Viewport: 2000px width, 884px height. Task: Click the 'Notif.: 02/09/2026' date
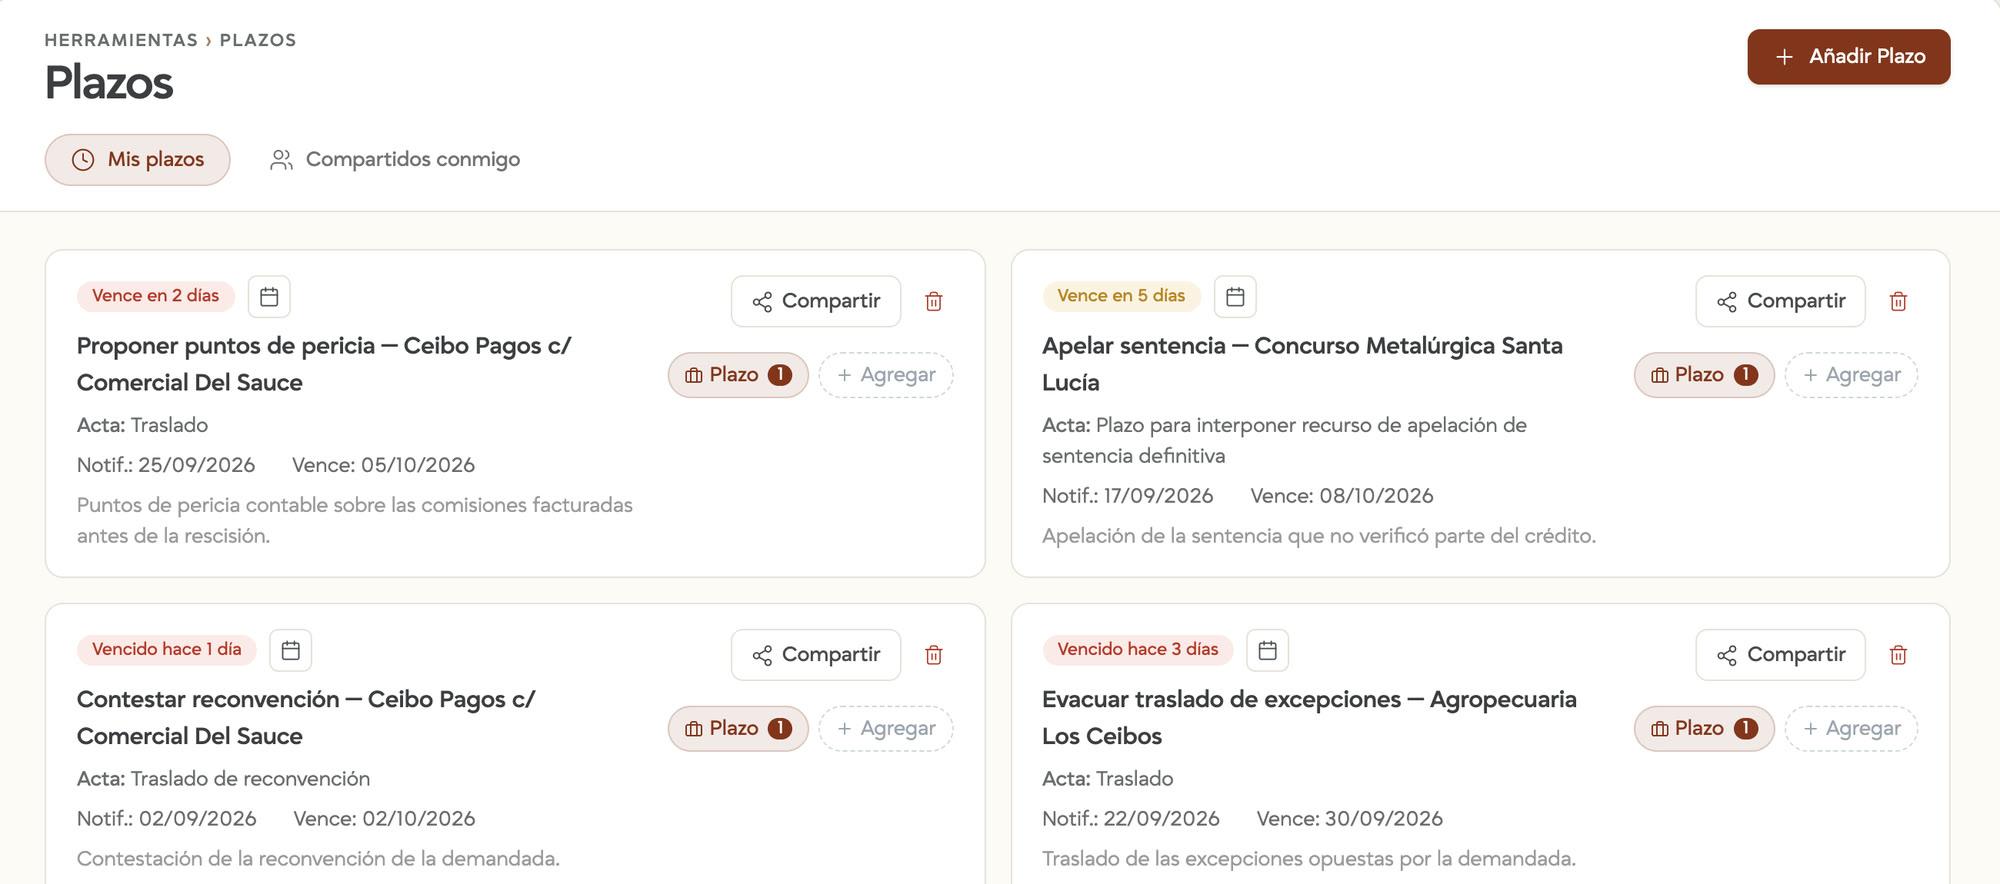167,819
